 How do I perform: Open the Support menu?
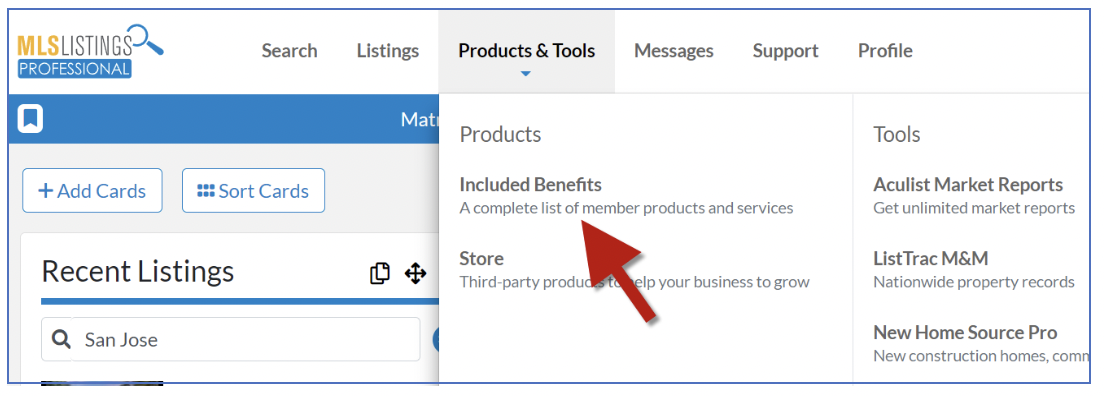click(x=786, y=51)
